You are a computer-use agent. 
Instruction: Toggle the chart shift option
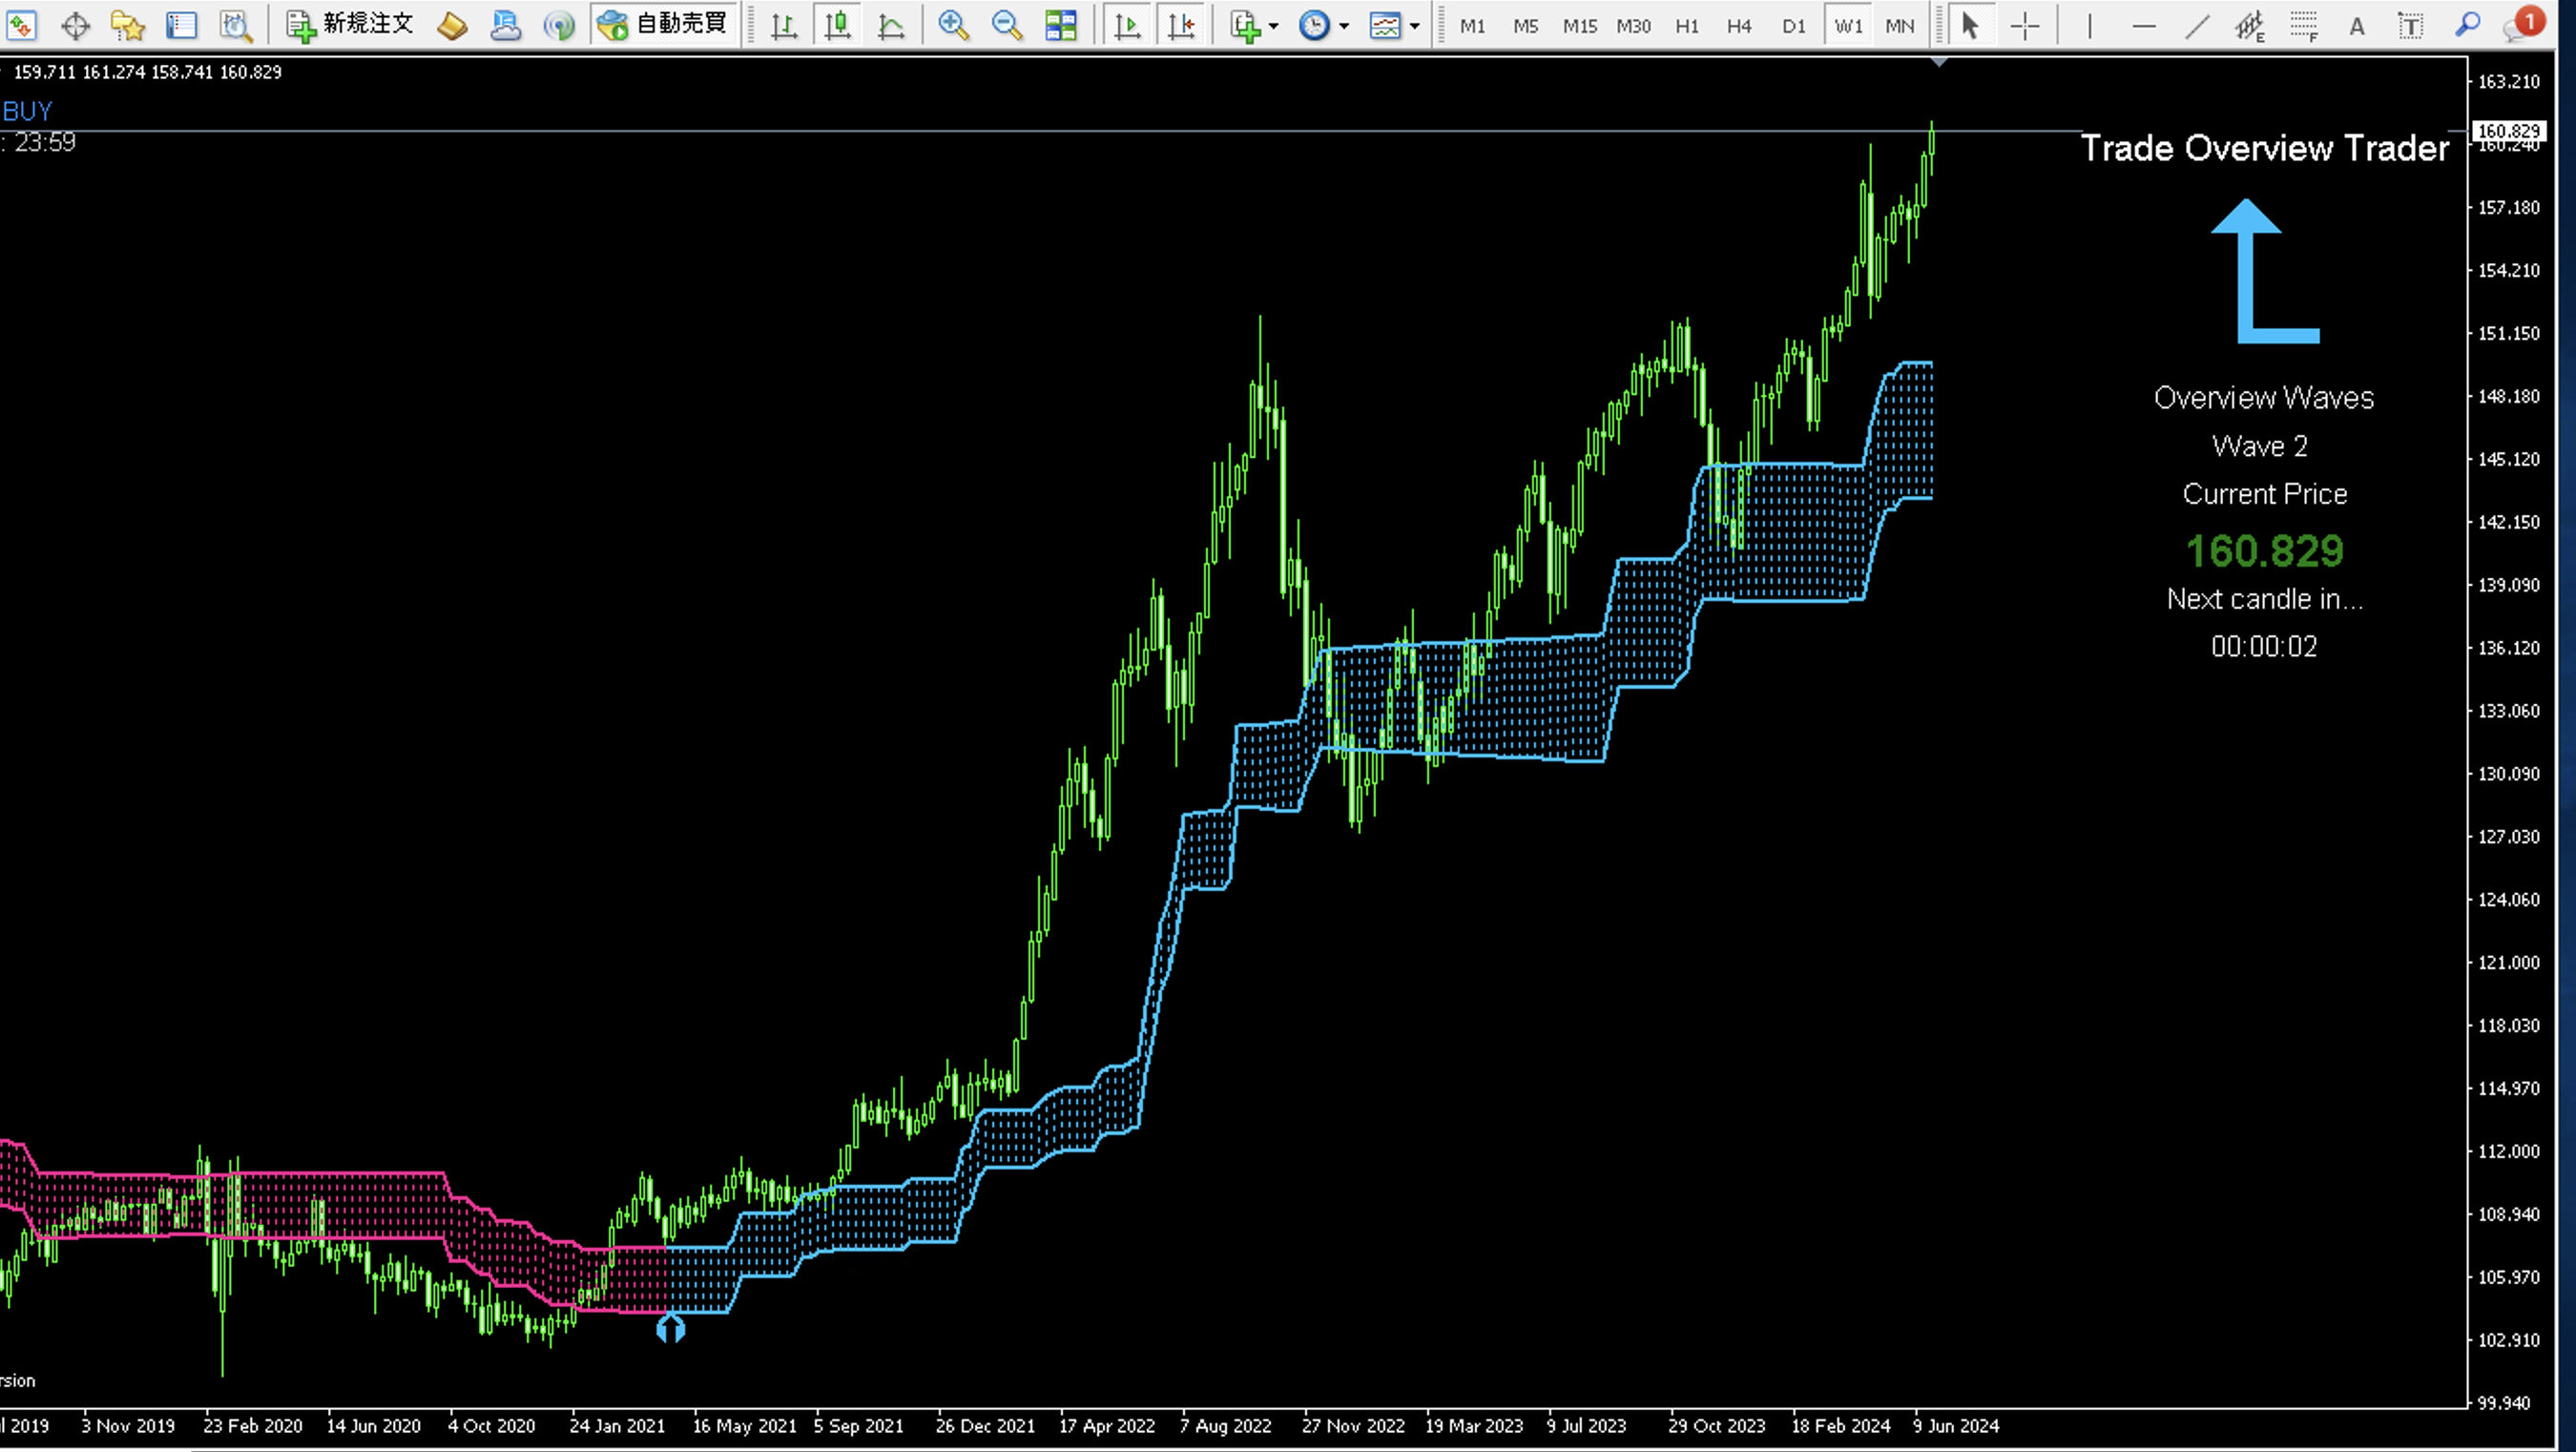[1181, 25]
